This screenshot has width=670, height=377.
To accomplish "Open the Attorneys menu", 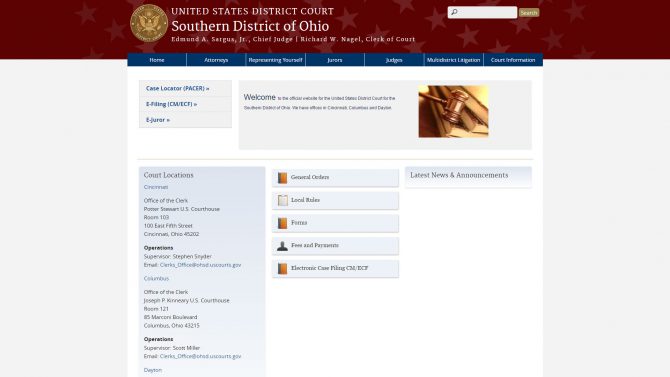I will pyautogui.click(x=216, y=60).
